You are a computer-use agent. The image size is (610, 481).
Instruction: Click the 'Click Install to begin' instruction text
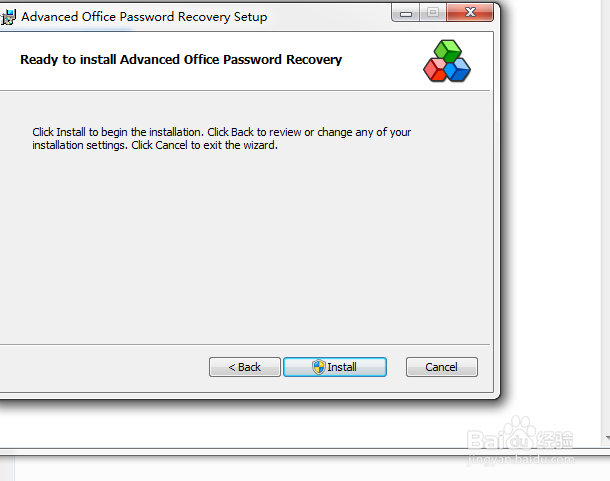[221, 139]
